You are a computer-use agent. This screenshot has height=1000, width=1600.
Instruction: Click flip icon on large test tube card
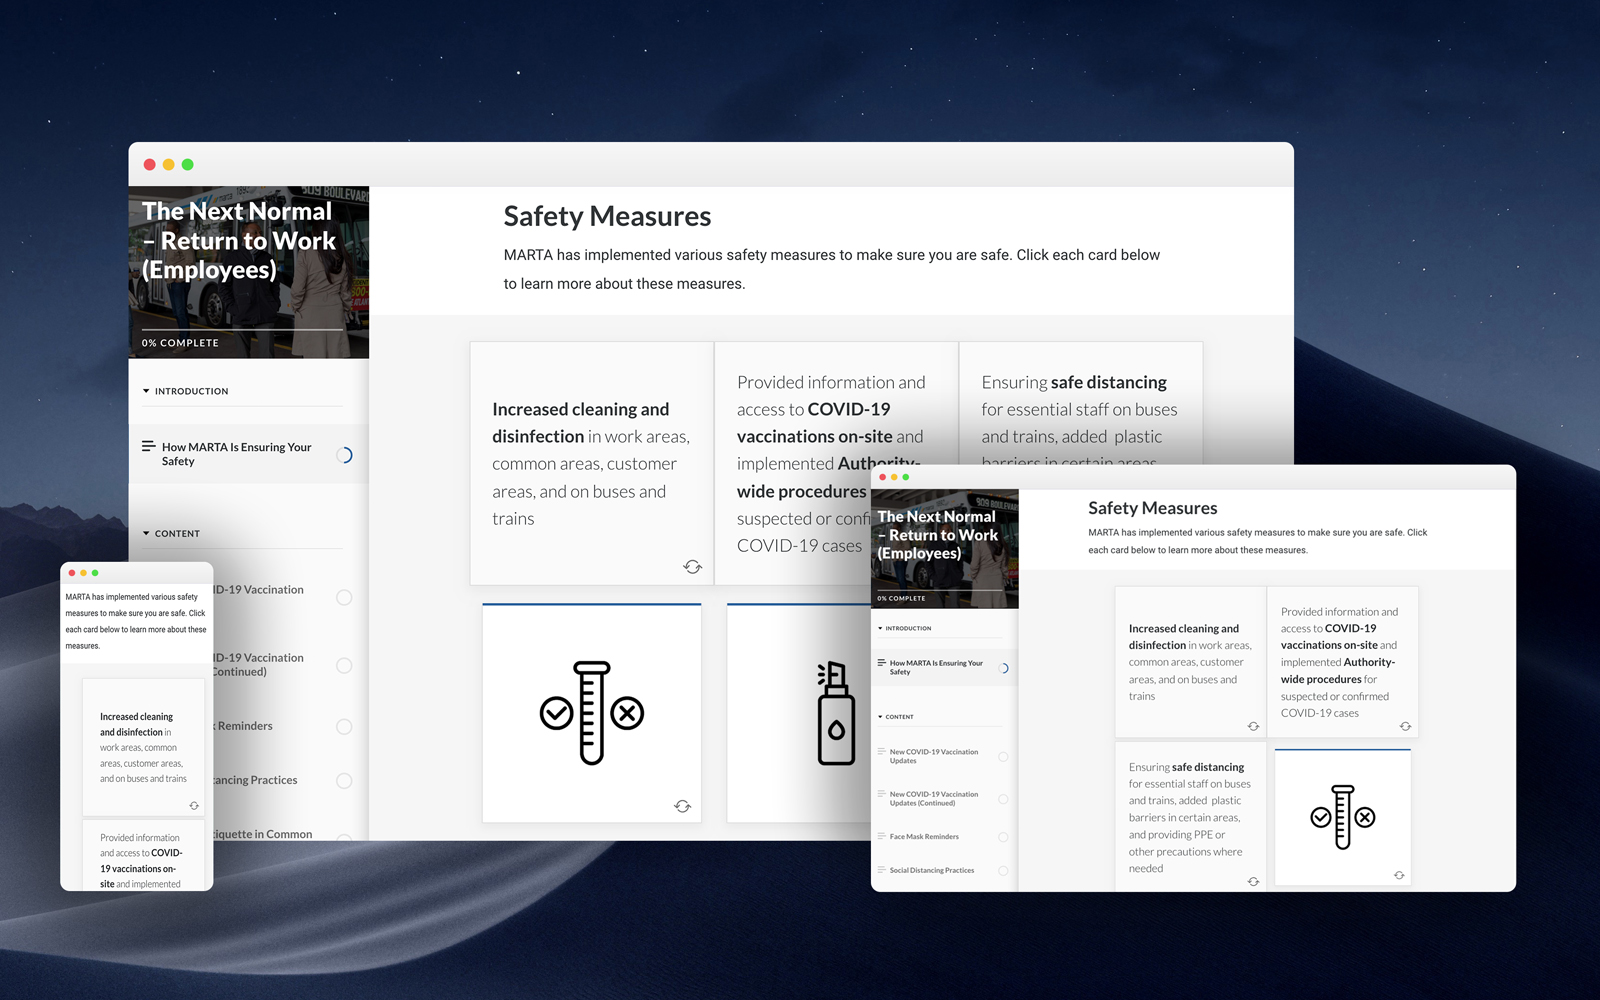pos(682,806)
